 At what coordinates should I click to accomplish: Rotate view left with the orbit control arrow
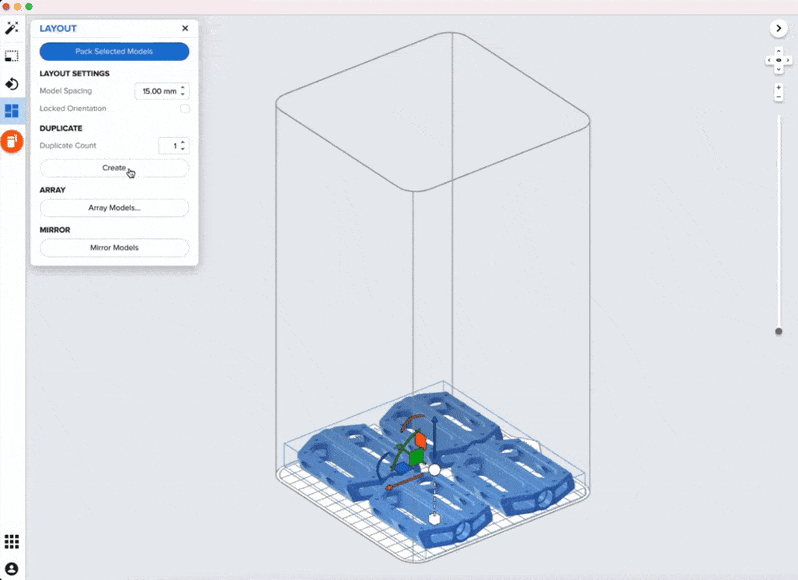coord(769,61)
